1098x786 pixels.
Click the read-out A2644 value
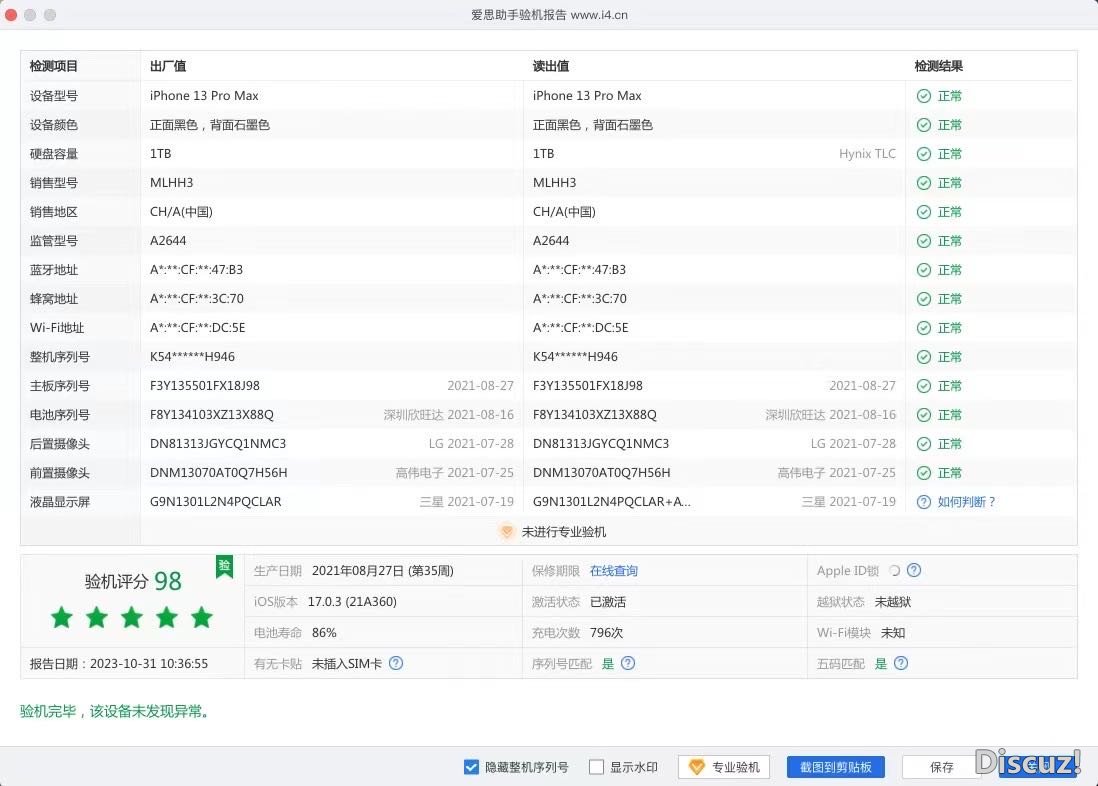point(551,241)
